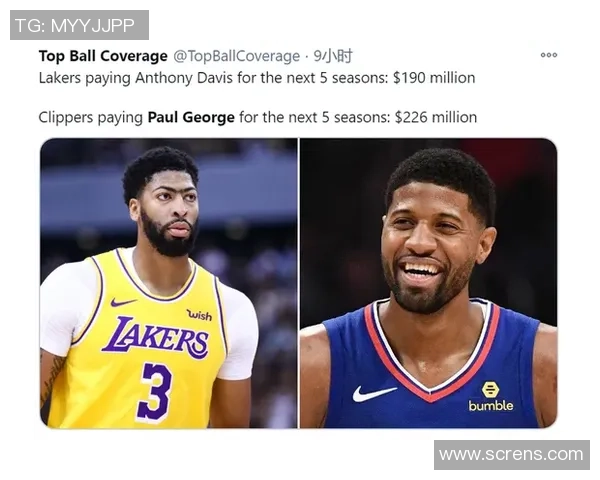600x480 pixels.
Task: Click the white Nike swoosh on Clippers jersey
Action: [373, 393]
